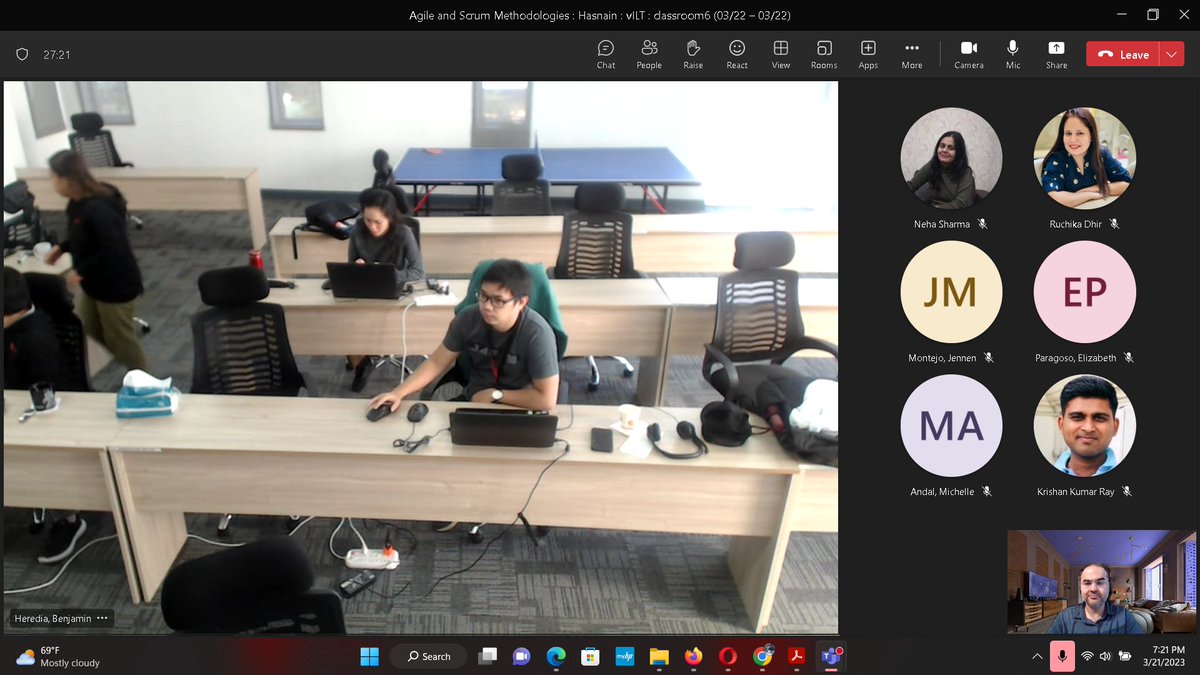Open the myHP app from the taskbar
The height and width of the screenshot is (675, 1200).
click(624, 656)
